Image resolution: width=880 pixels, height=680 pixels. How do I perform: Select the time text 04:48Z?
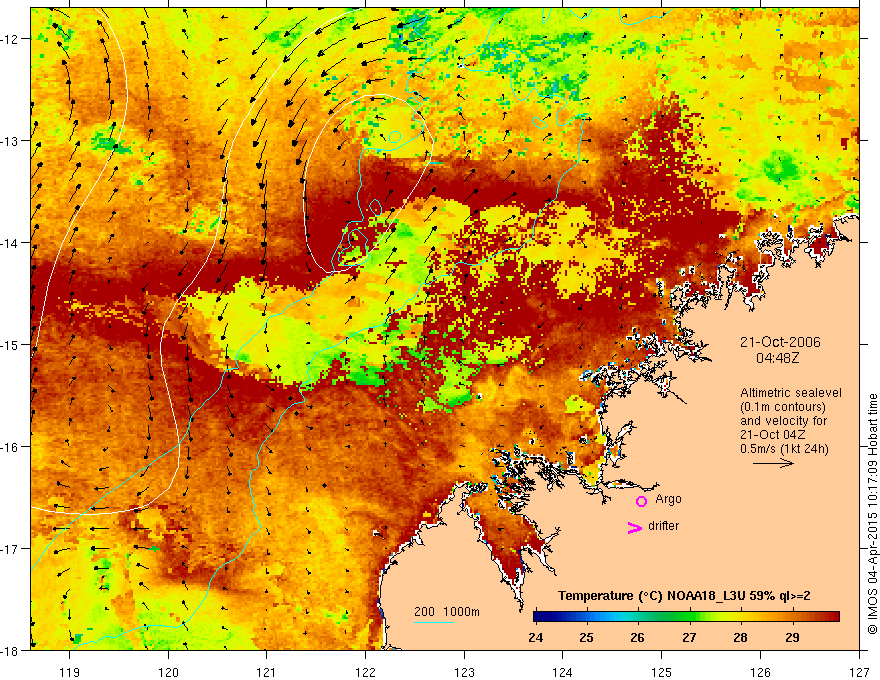pyautogui.click(x=777, y=358)
